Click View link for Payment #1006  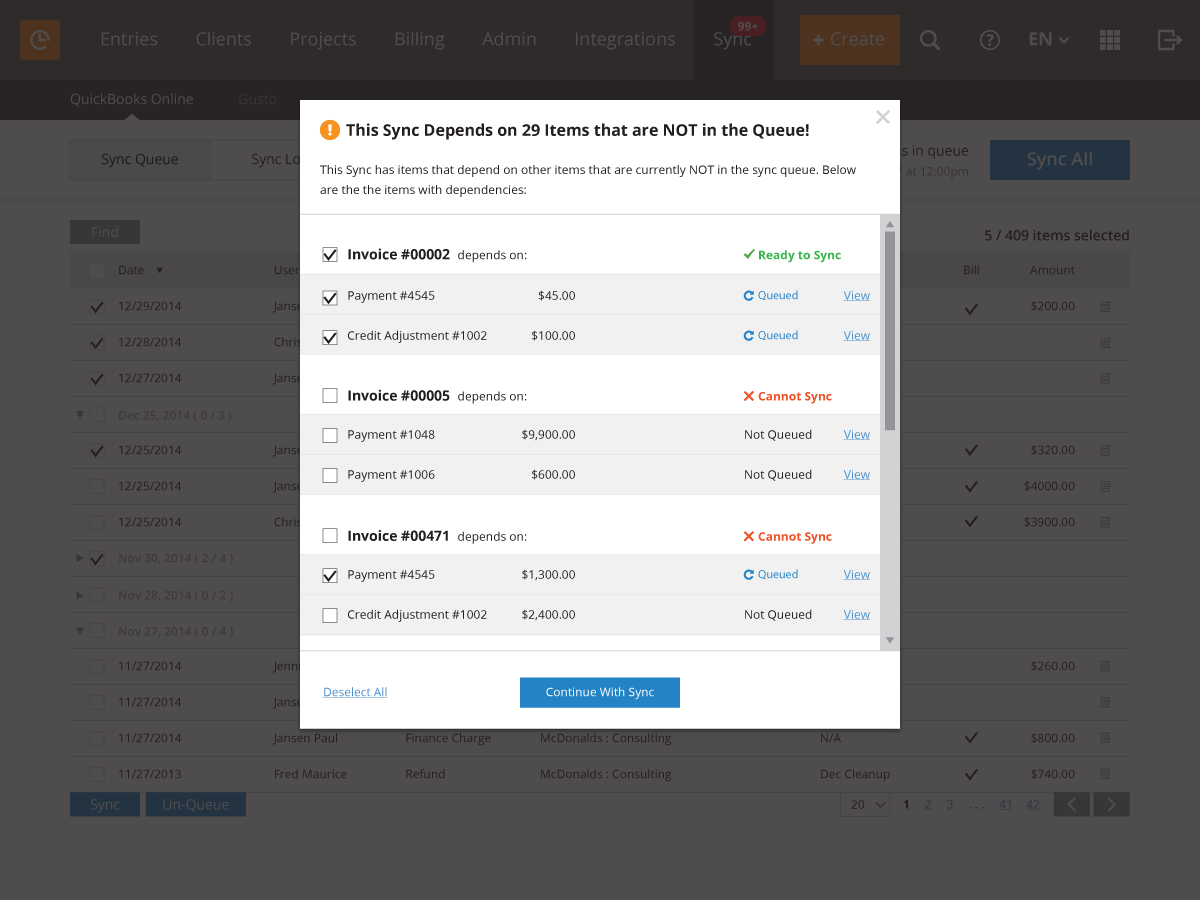point(856,475)
